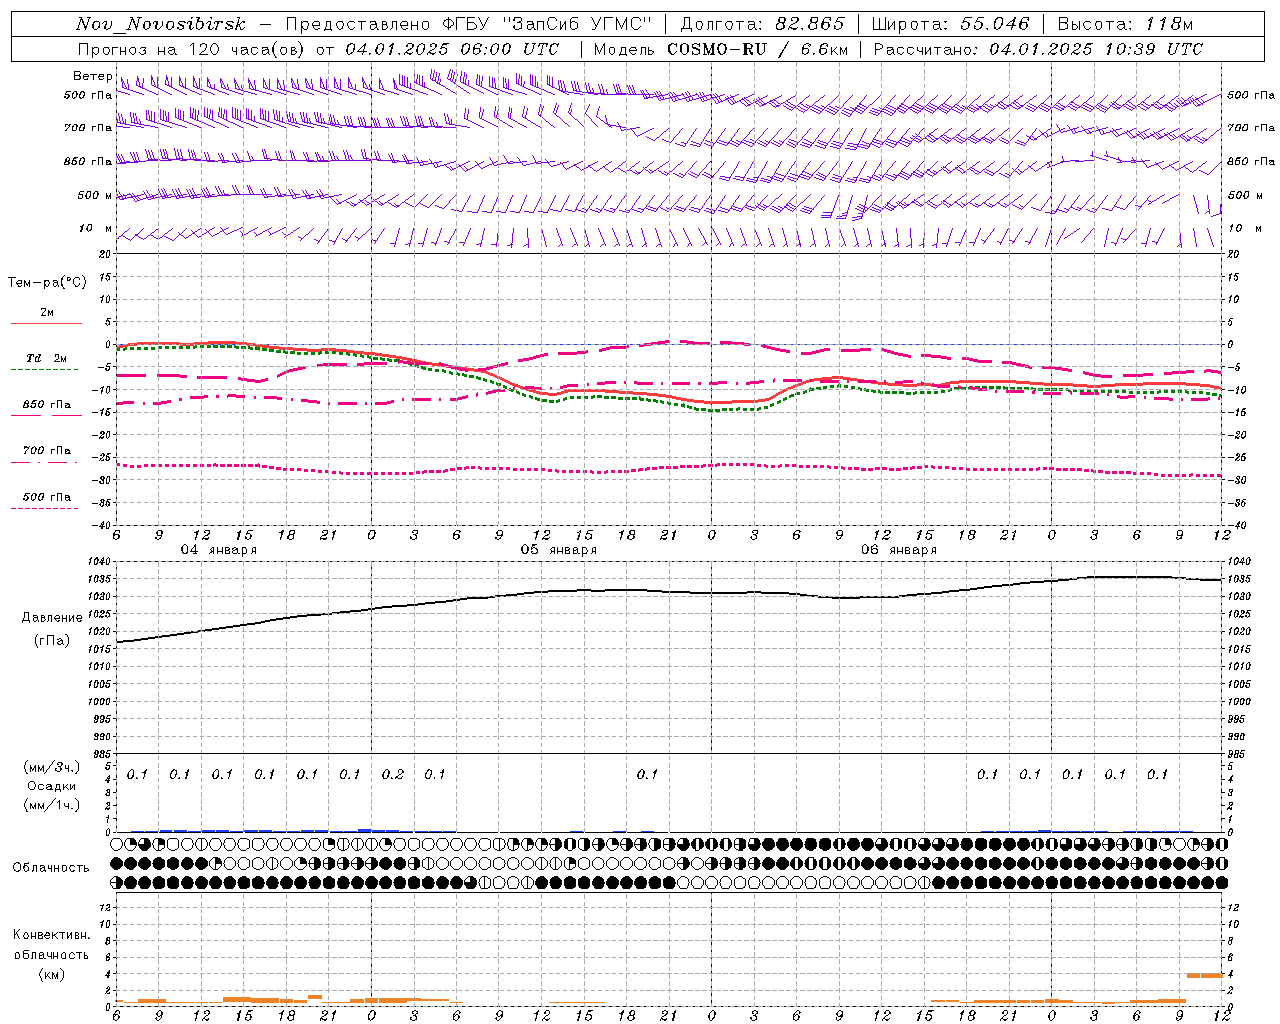Click the Высота: 118м header field
1280x1024 pixels.
point(1125,24)
